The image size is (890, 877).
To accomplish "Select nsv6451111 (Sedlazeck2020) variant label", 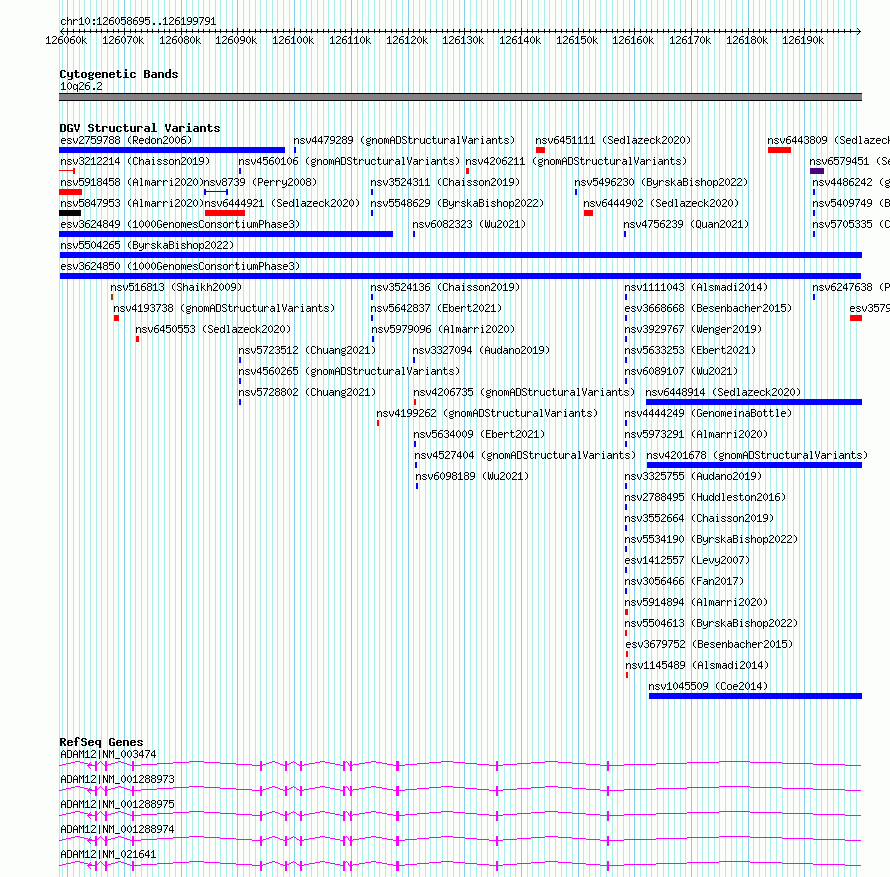I will click(613, 140).
